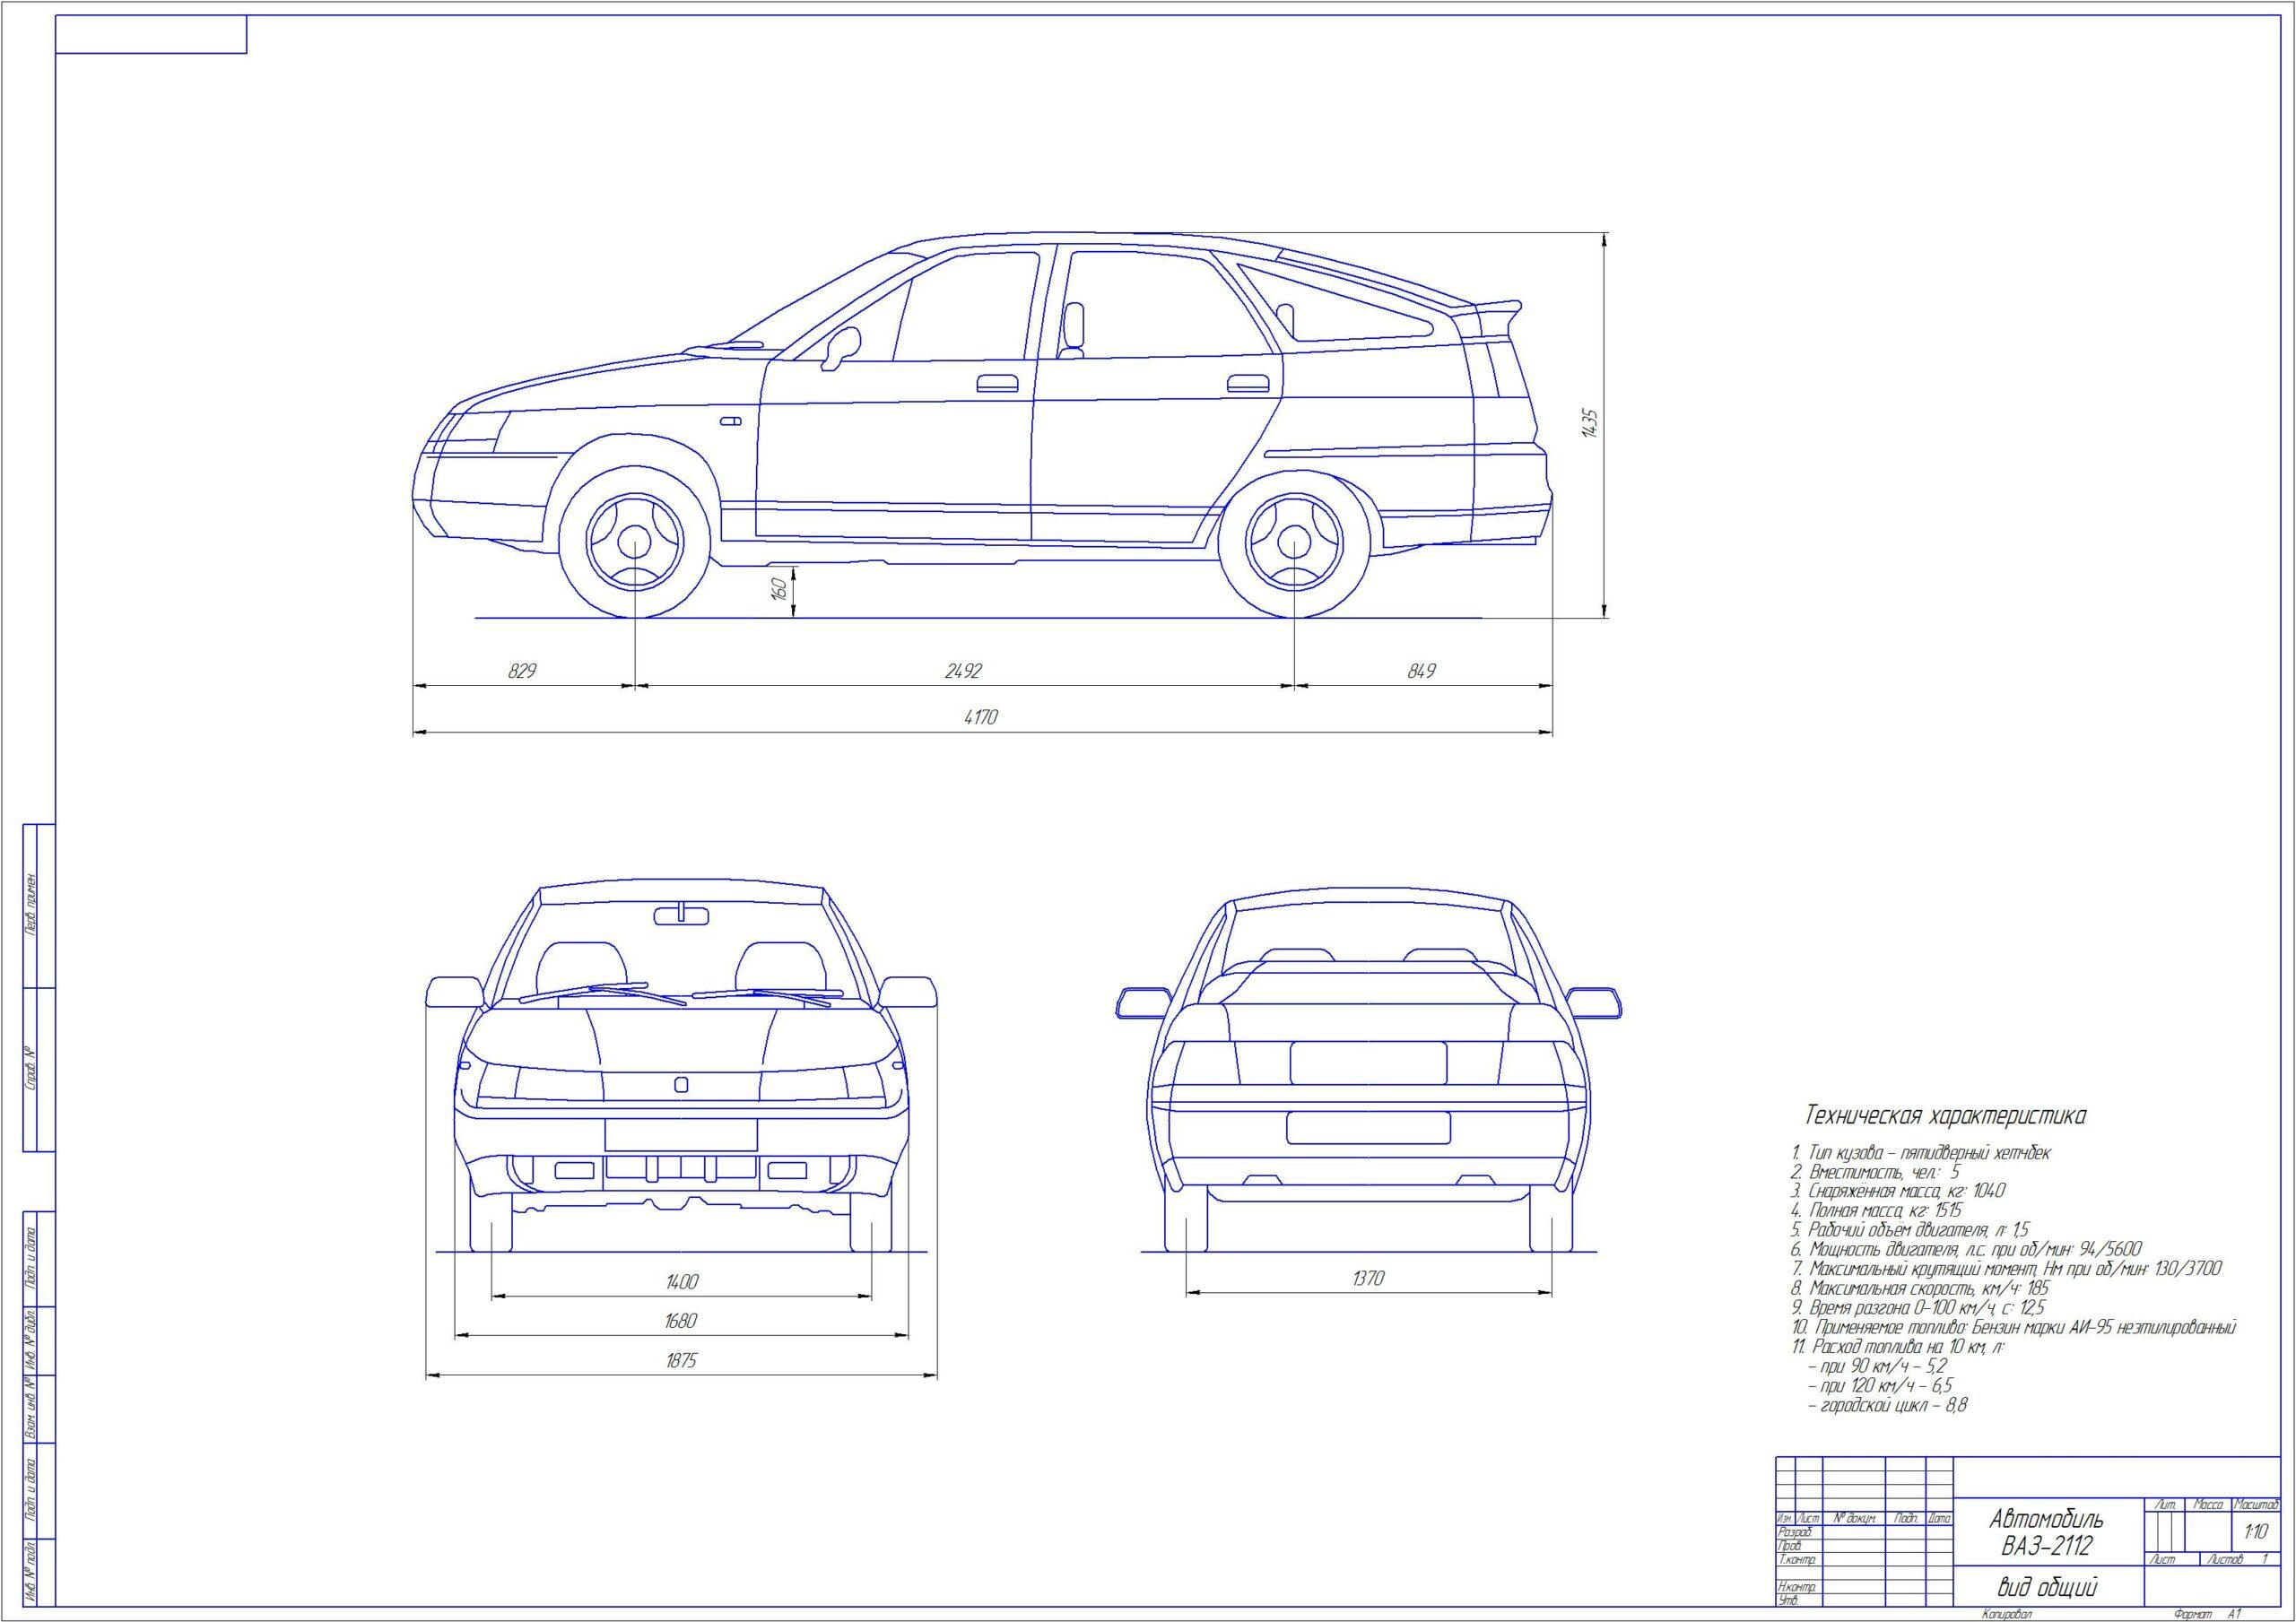Click the front wheel hub in side view
The image size is (2296, 1622).
(634, 542)
